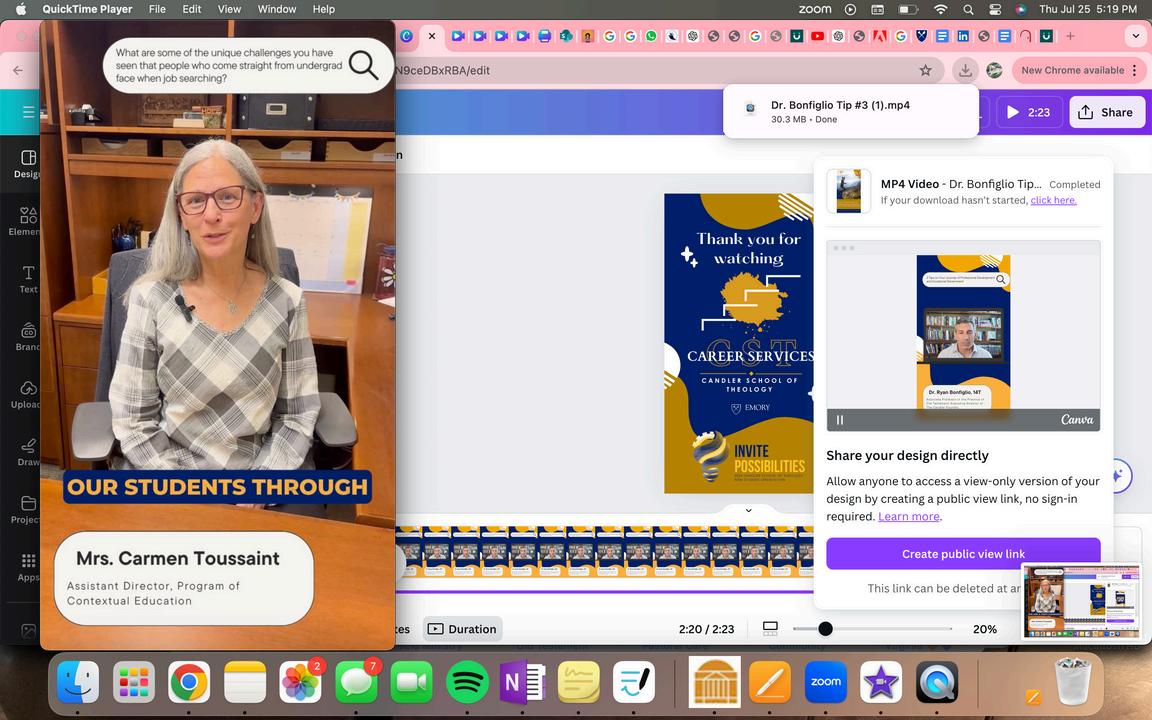The height and width of the screenshot is (720, 1152).
Task: Open Launchpad from the Dock
Action: [134, 683]
